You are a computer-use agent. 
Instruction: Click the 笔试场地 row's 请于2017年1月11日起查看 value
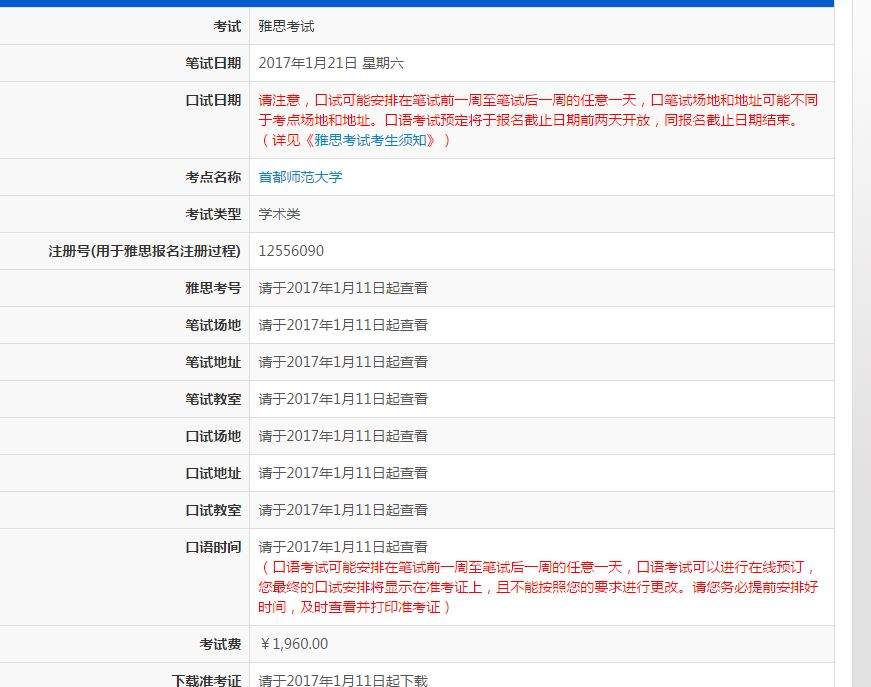(x=343, y=325)
